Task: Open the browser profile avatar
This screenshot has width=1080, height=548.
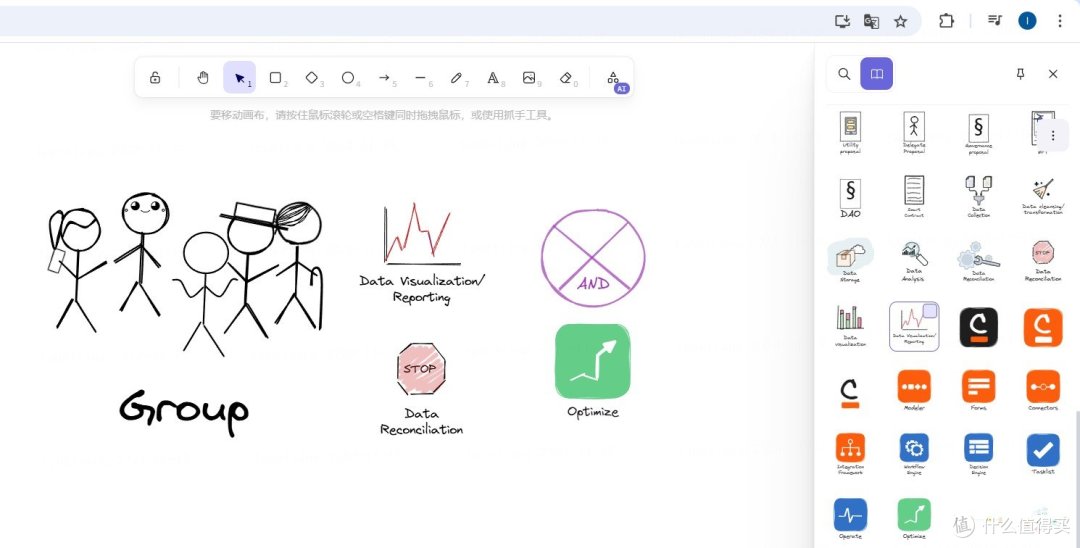Action: 1027,21
